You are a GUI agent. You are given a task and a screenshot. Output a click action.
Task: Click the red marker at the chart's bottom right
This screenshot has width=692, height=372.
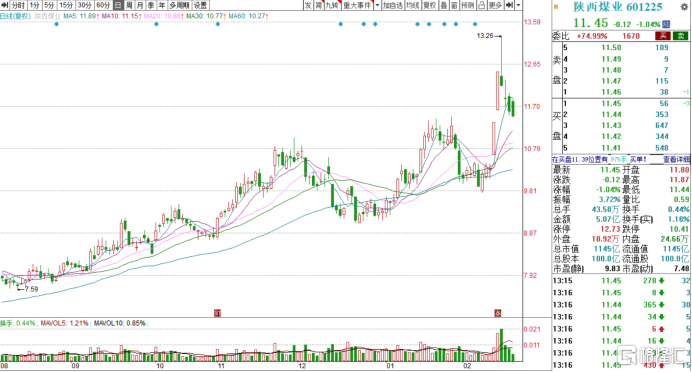click(x=497, y=313)
